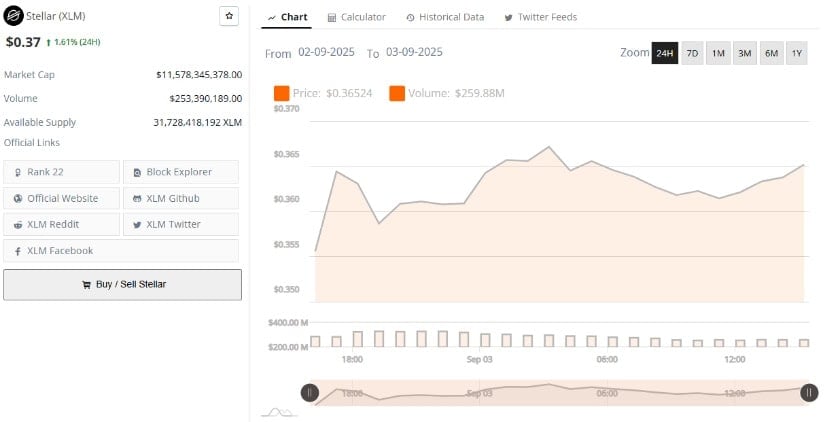825x422 pixels.
Task: Click the Price: $0.36524 legend label
Action: pos(333,94)
